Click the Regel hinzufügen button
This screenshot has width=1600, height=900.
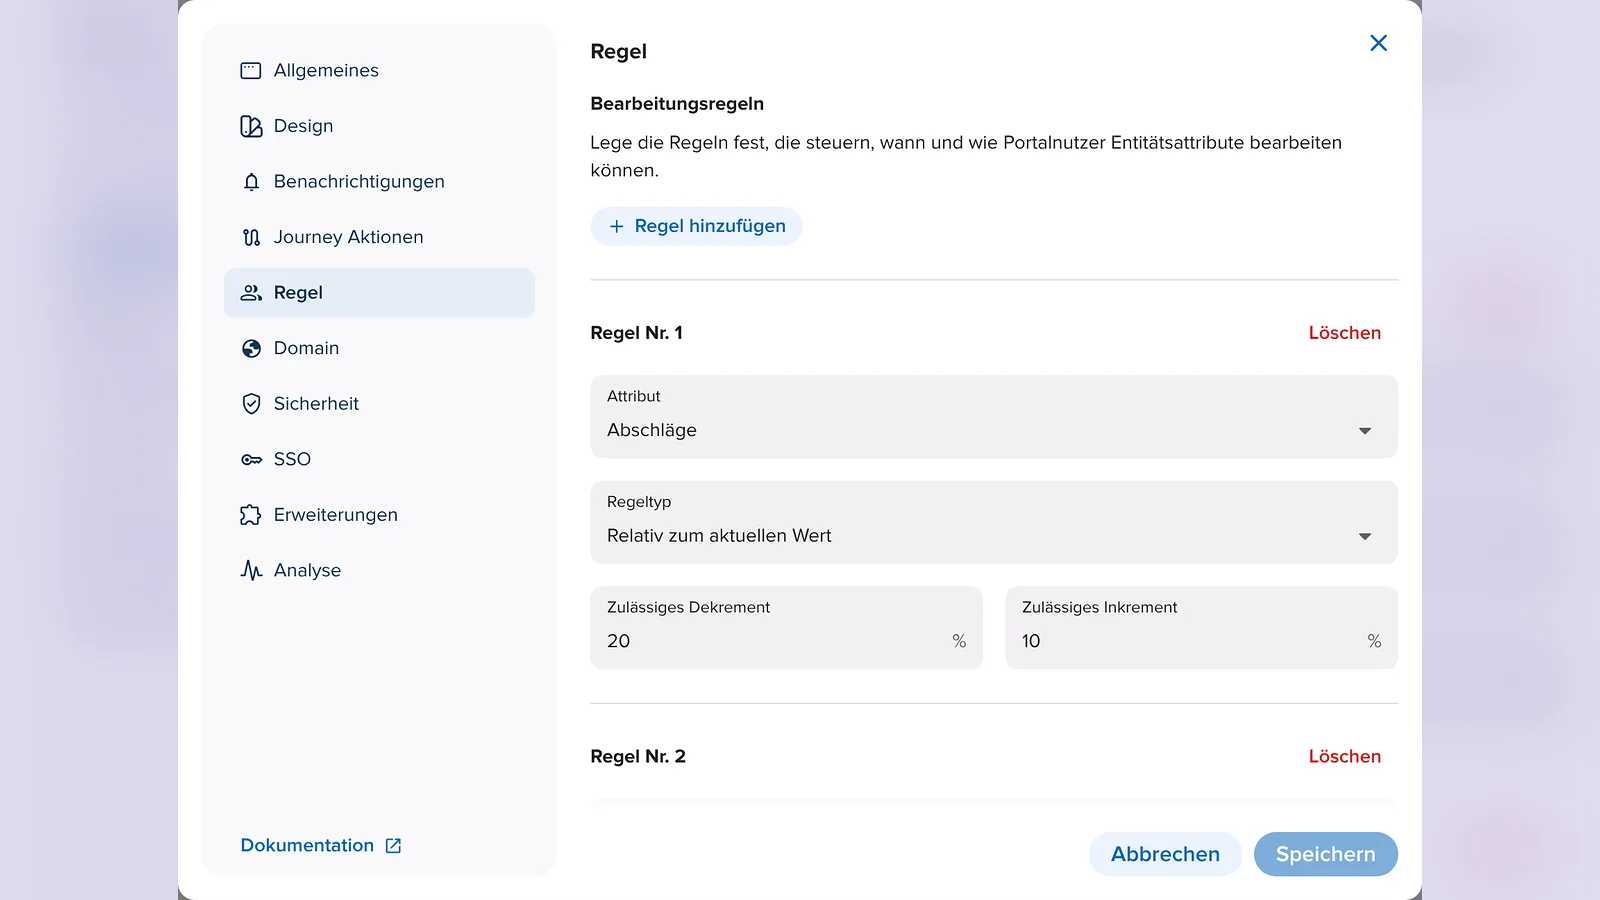696,226
